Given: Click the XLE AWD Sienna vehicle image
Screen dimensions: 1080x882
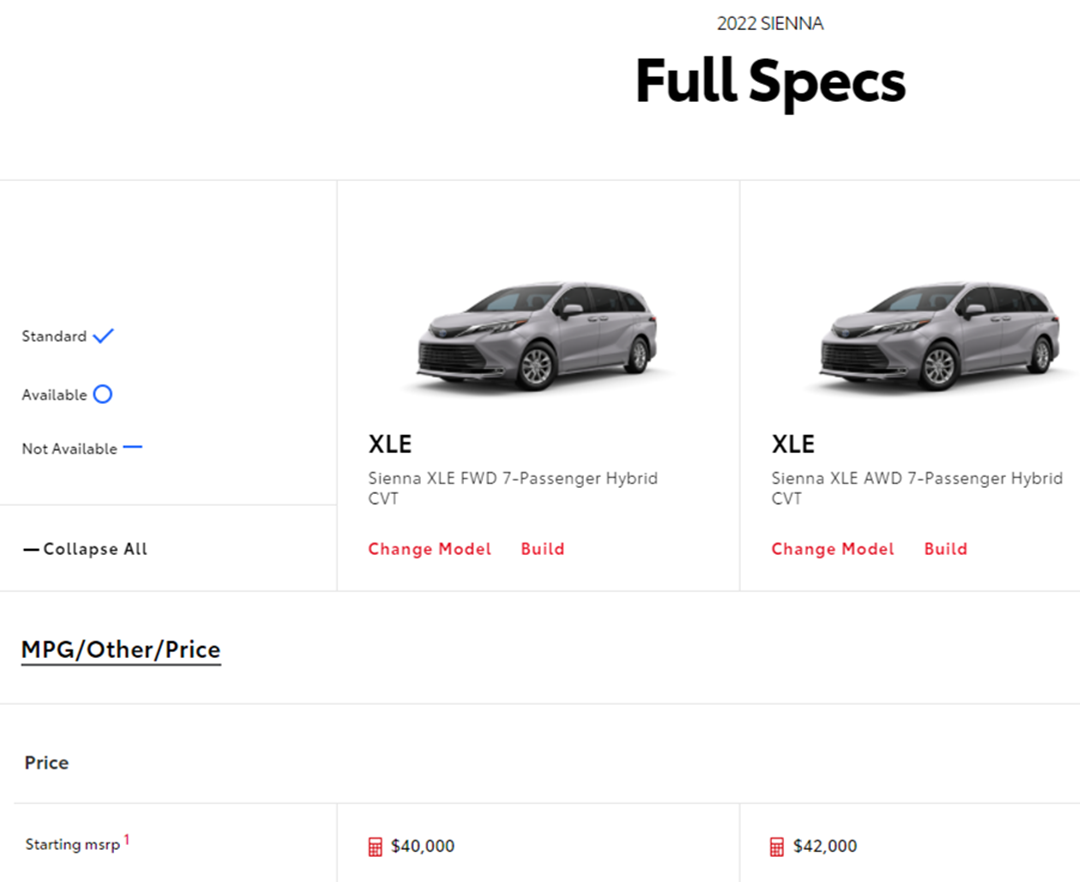Looking at the screenshot, I should (940, 336).
